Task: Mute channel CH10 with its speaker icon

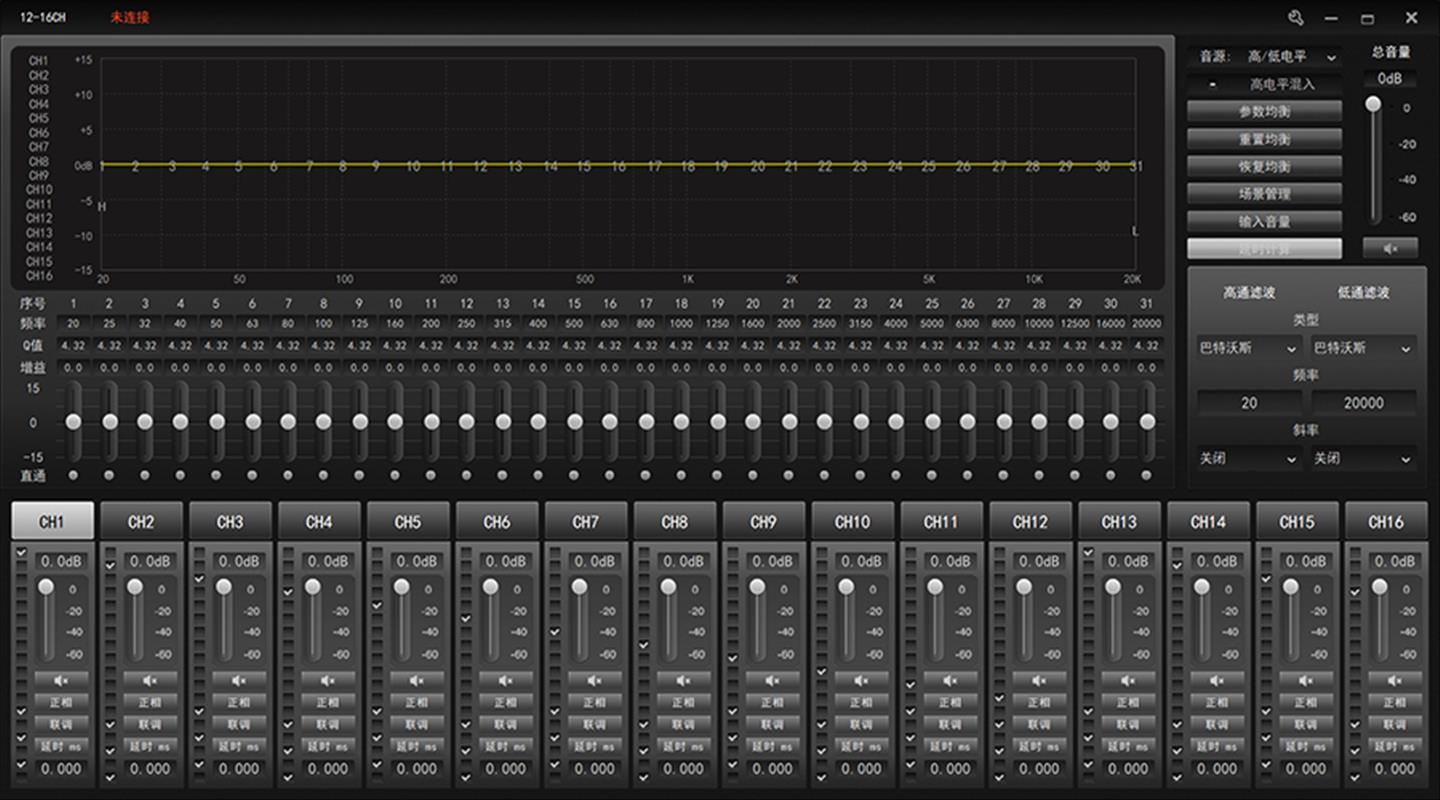Action: pos(861,680)
